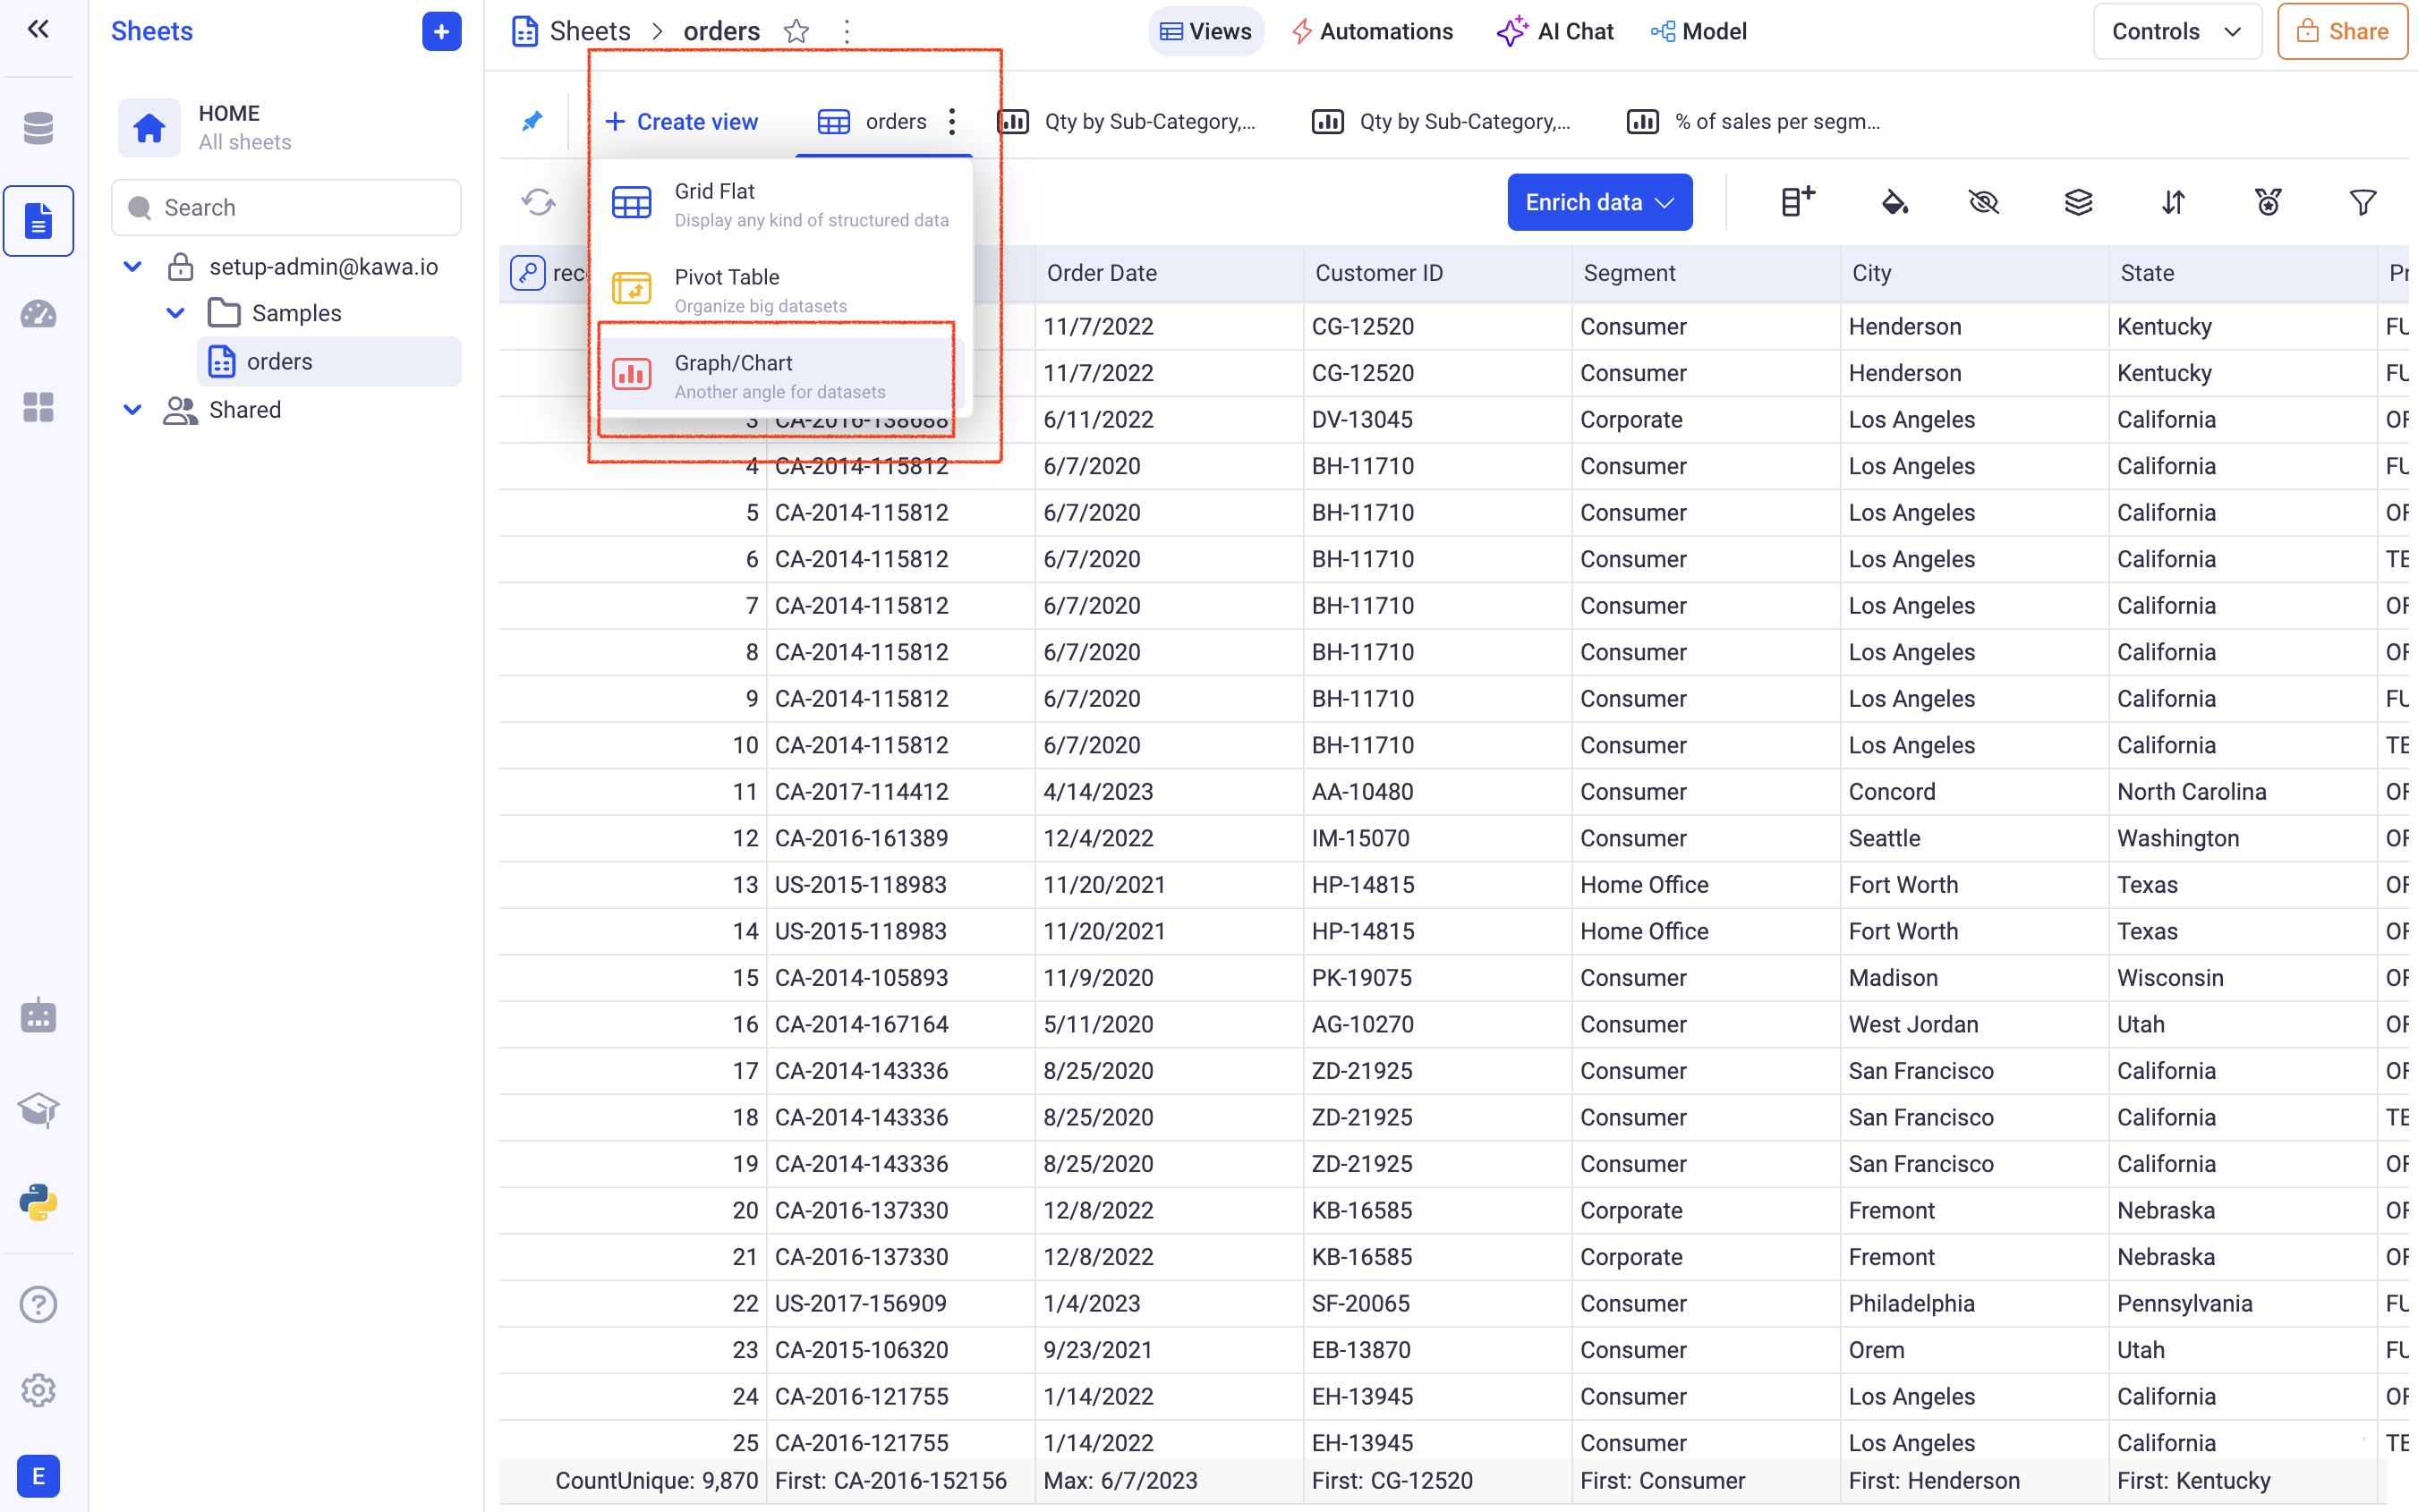Toggle the pin views icon
Screen dimensions: 2418x1512
click(x=532, y=122)
